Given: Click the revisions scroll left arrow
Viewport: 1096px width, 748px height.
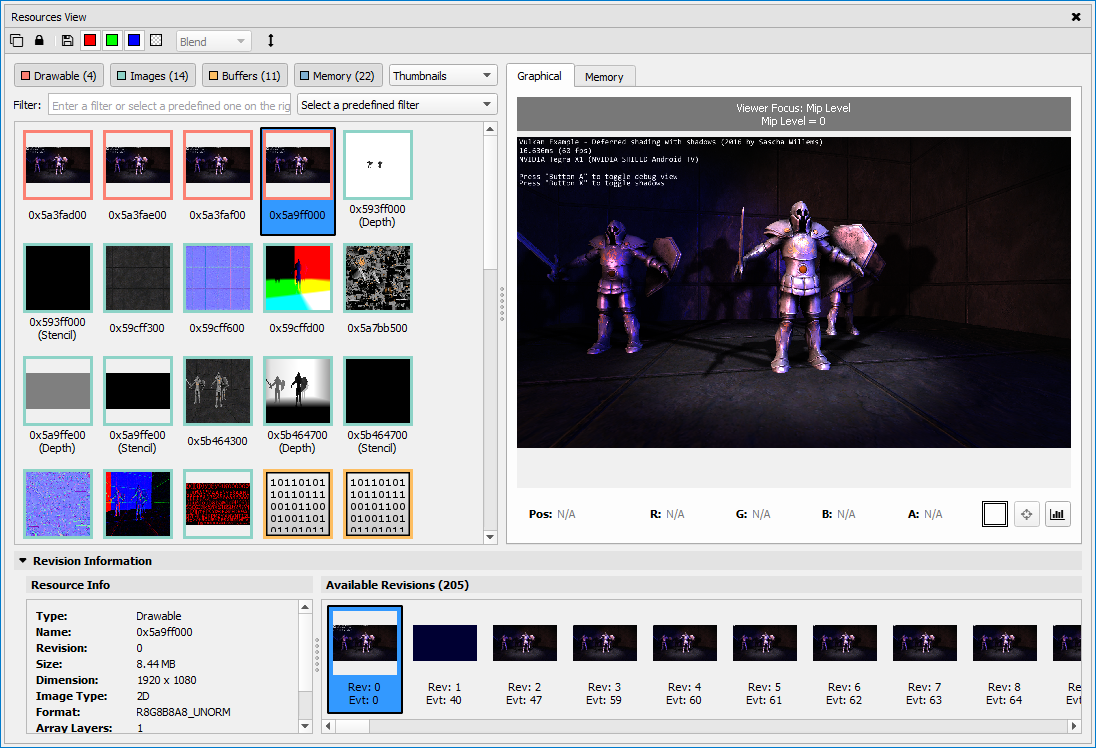Looking at the screenshot, I should pyautogui.click(x=329, y=726).
